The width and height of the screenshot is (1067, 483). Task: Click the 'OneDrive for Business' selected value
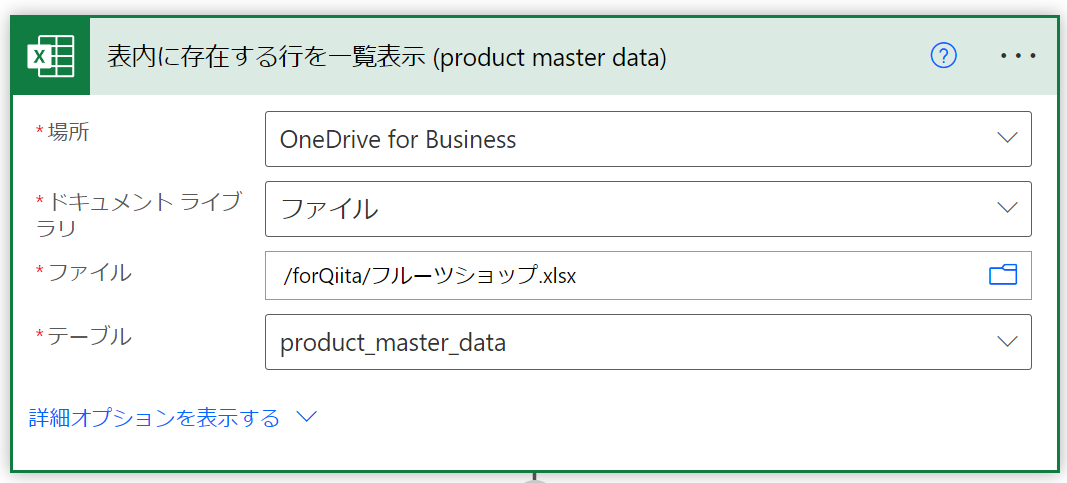(398, 140)
